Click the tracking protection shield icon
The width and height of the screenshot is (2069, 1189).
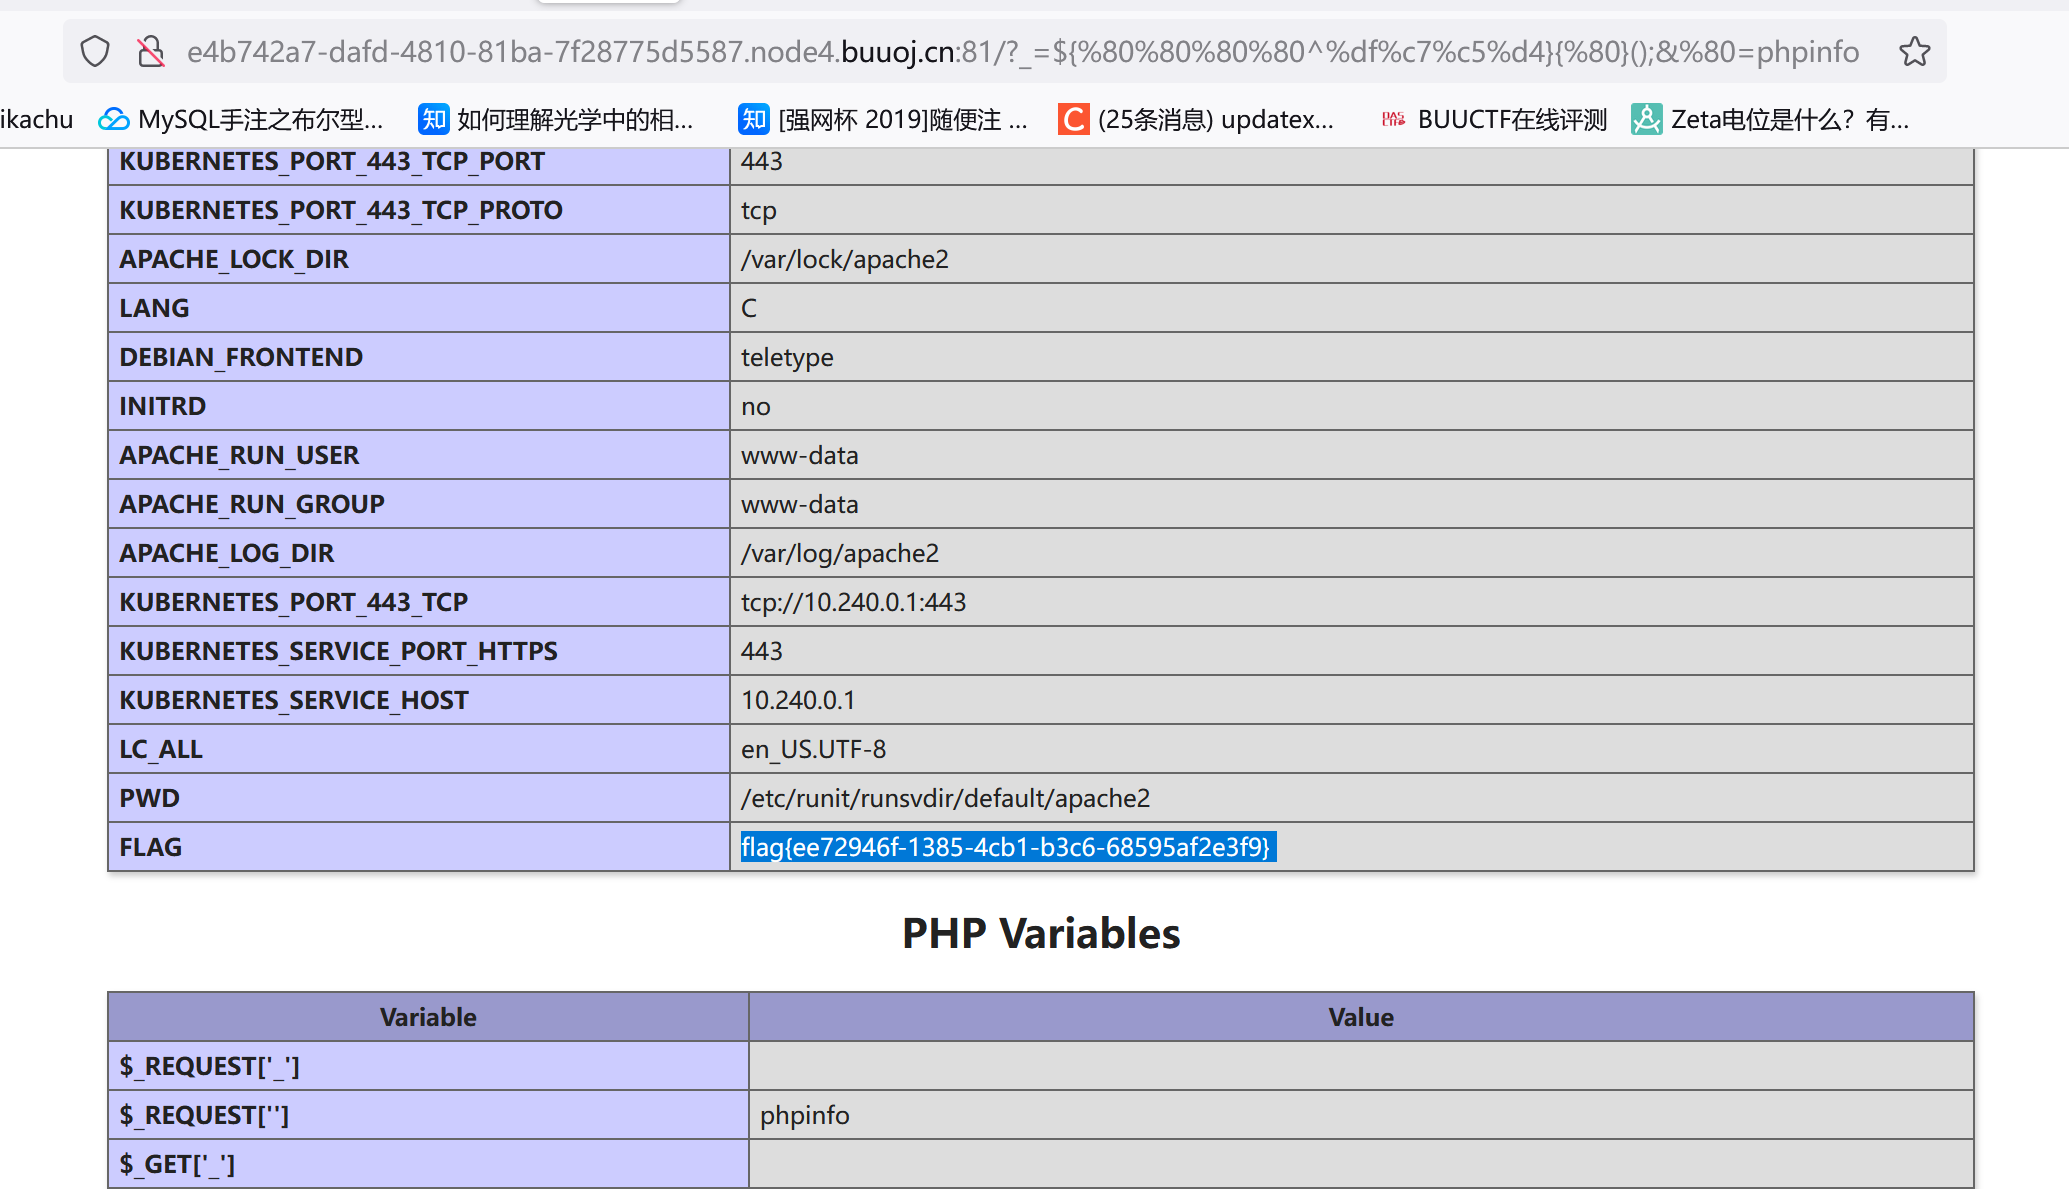(95, 51)
